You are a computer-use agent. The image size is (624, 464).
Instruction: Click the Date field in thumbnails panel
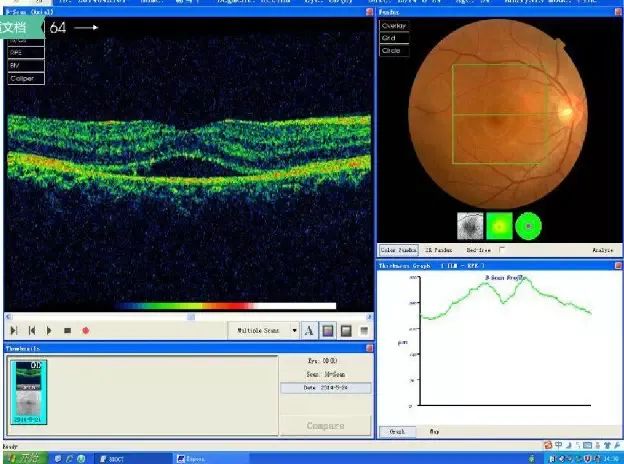[326, 387]
